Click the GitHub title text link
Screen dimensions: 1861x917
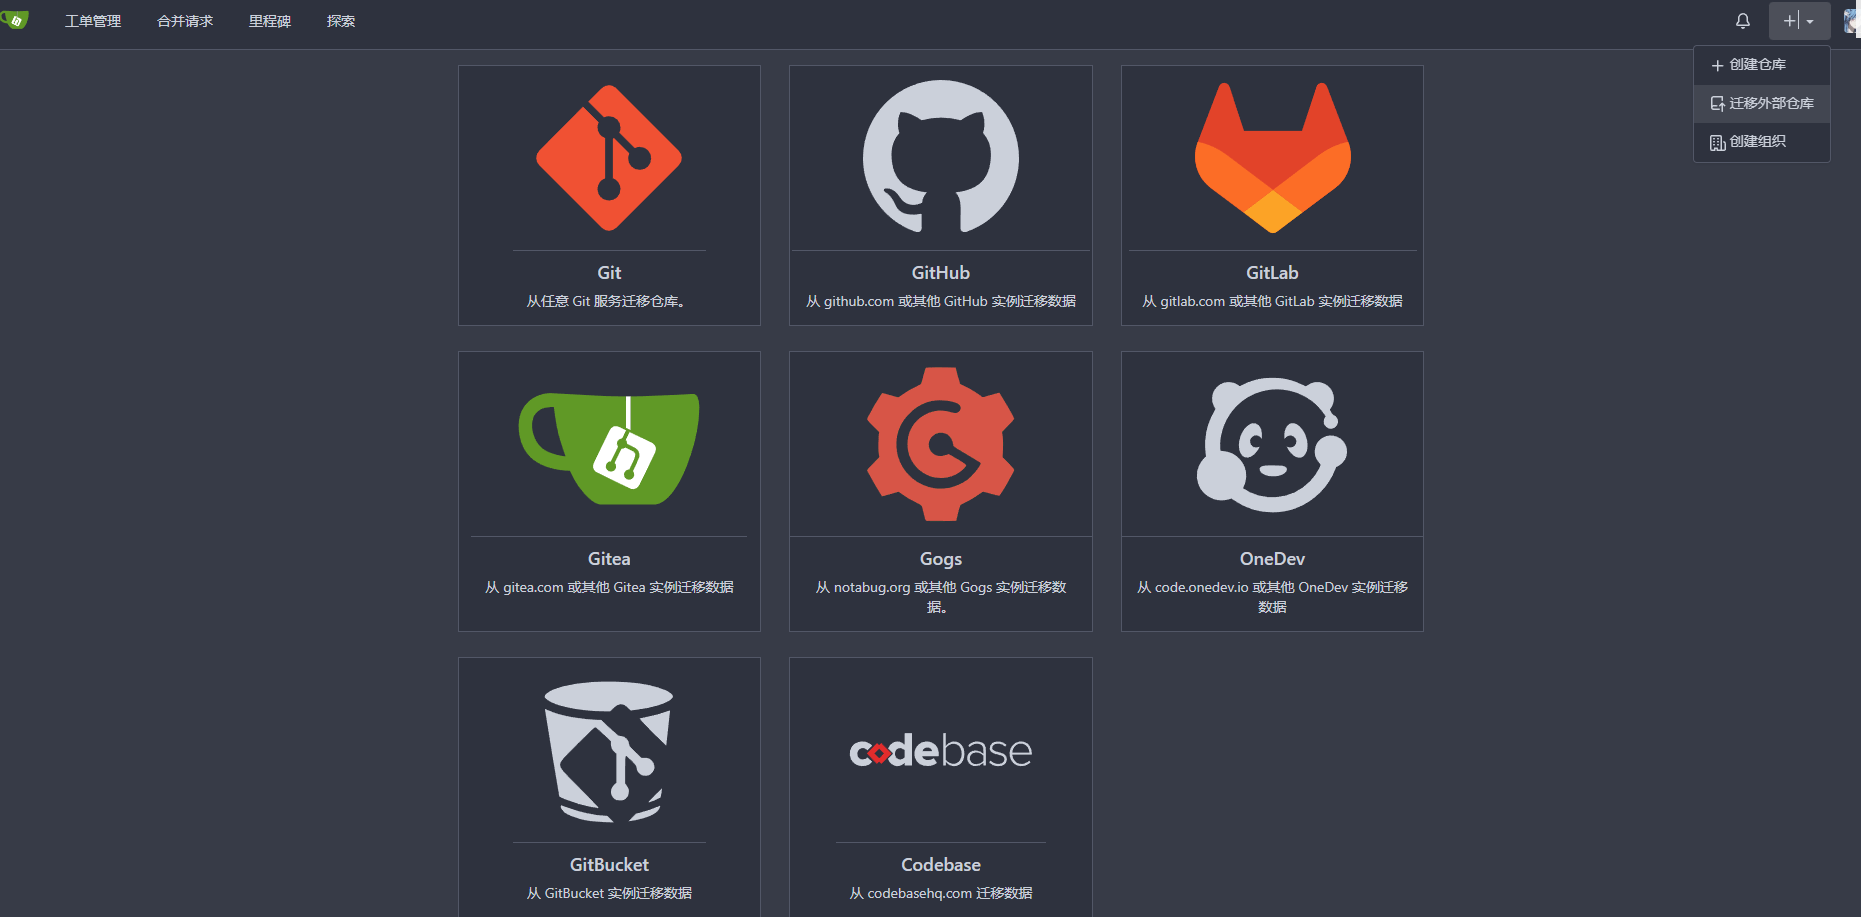pos(940,273)
